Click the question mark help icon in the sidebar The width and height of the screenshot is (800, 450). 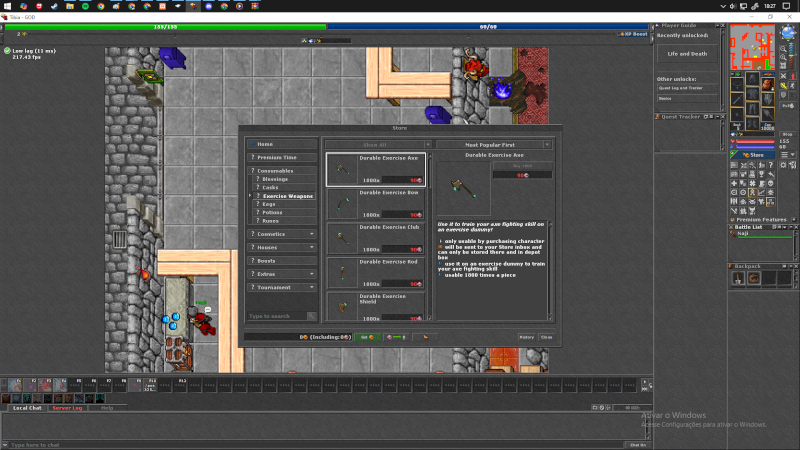click(x=771, y=165)
